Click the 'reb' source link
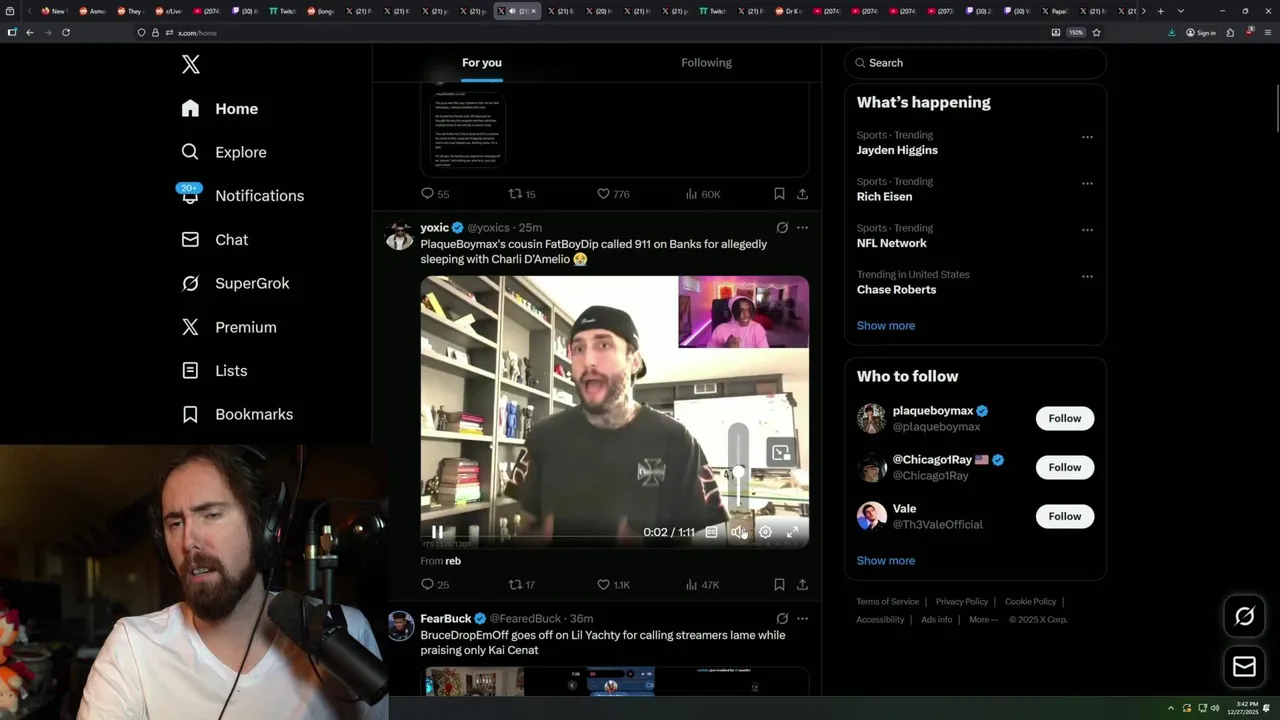 pyautogui.click(x=453, y=561)
